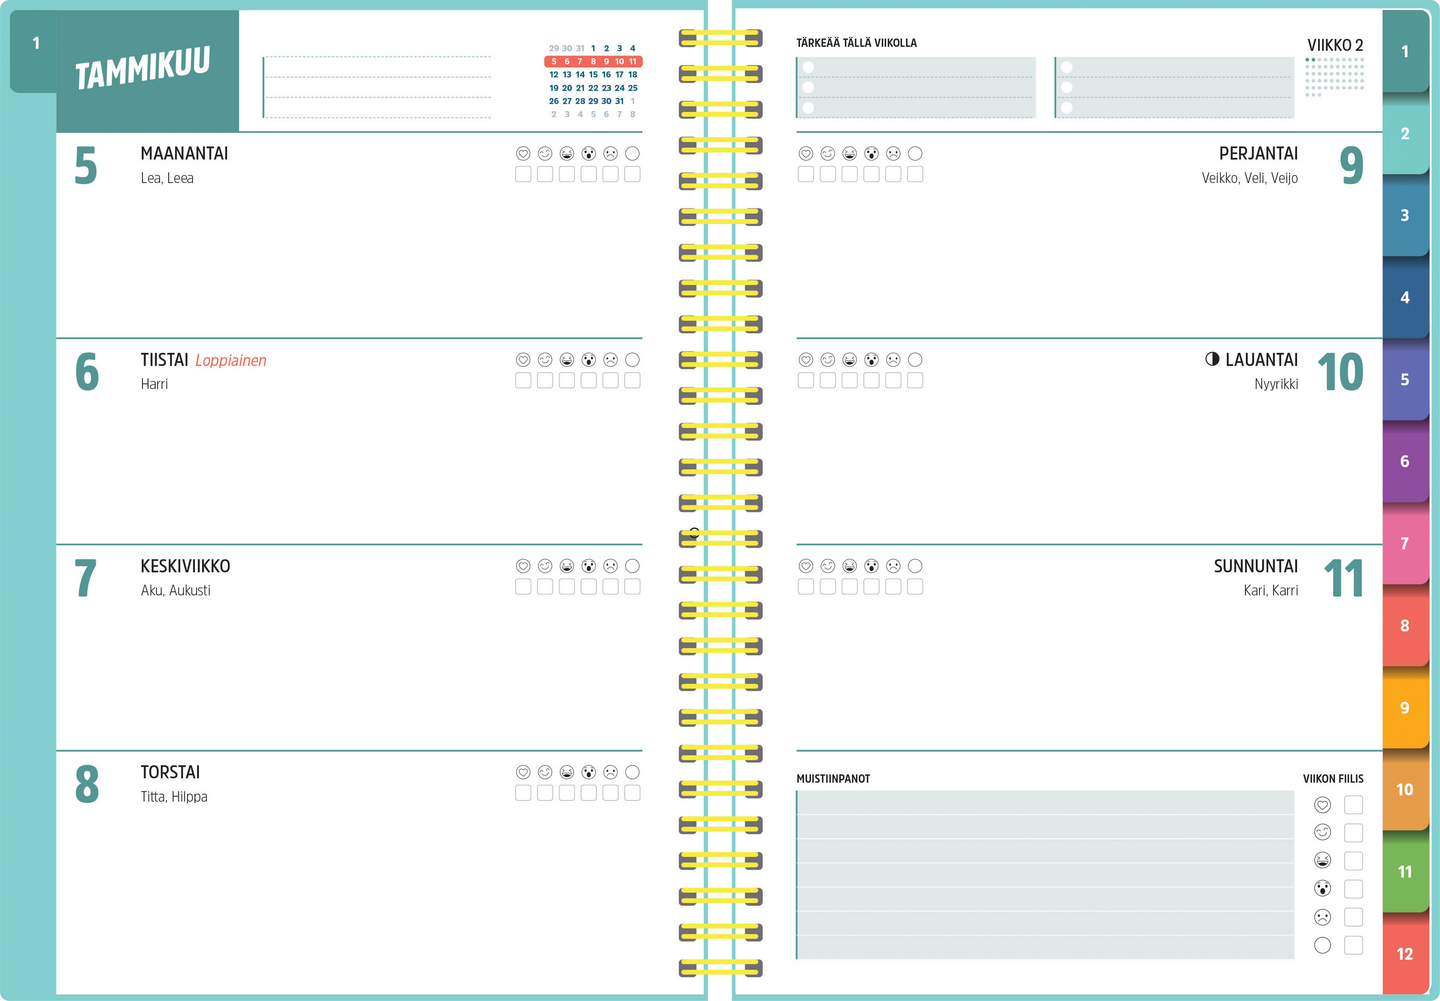Click the half-moon icon beside Lauantai
1440x1001 pixels.
1212,359
